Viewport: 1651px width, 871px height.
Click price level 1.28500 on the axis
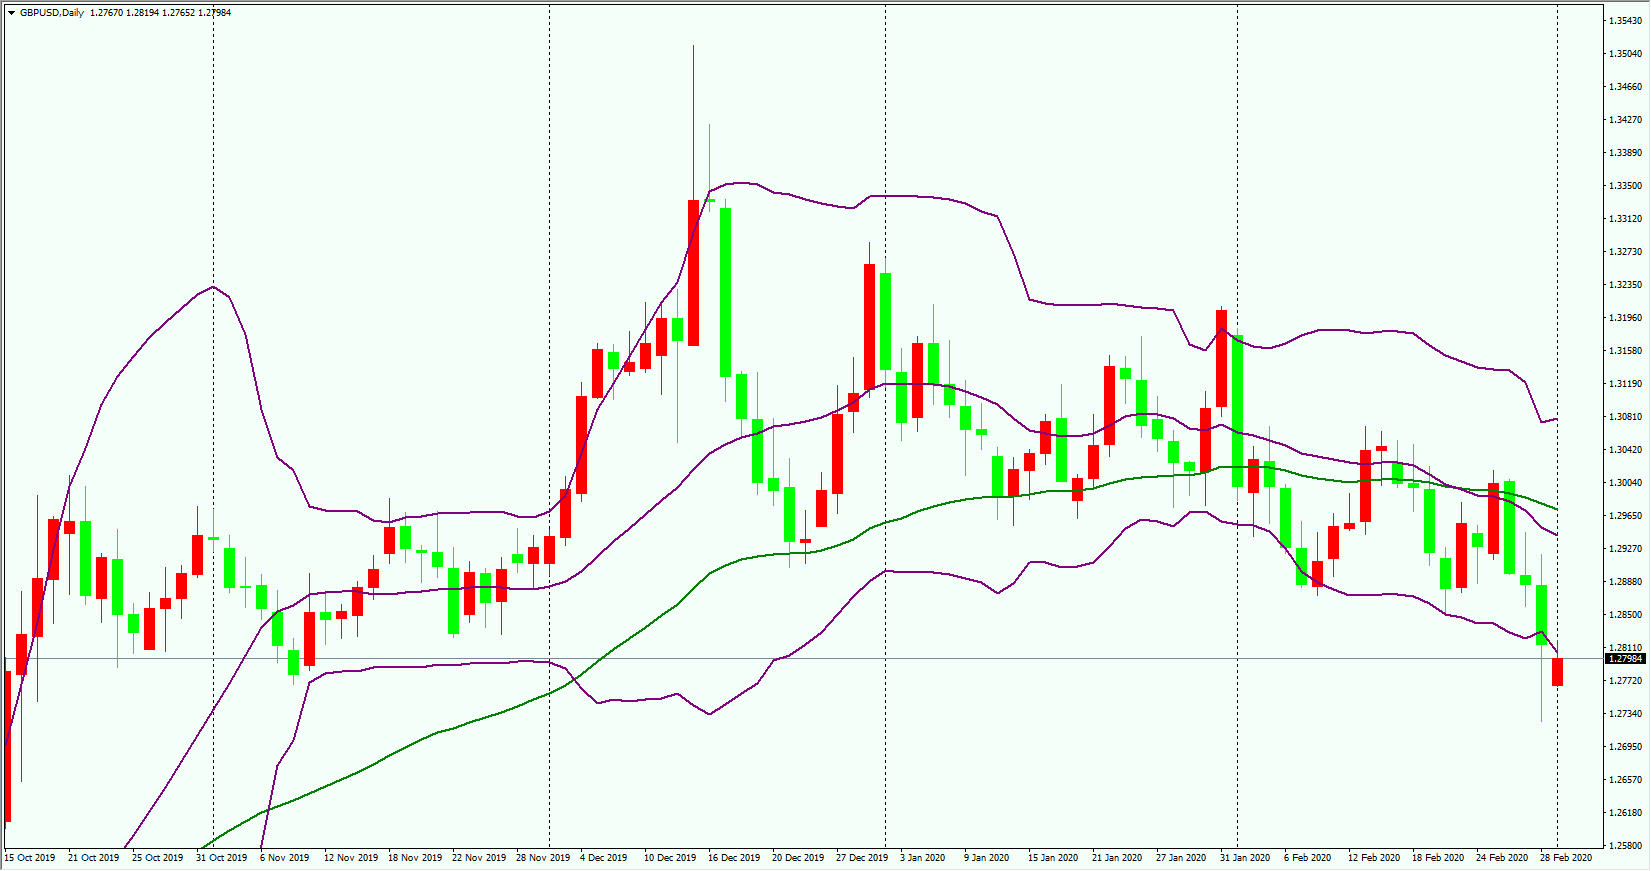(x=1625, y=615)
